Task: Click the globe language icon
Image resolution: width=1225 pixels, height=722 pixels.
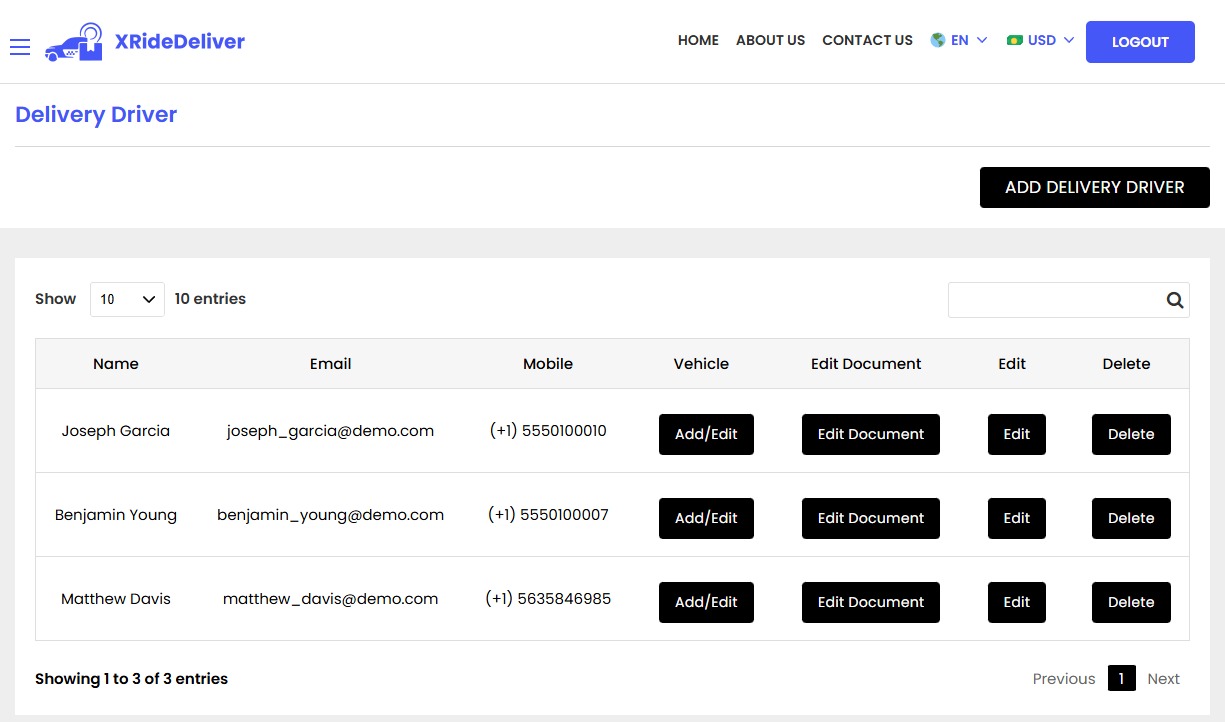Action: click(938, 41)
